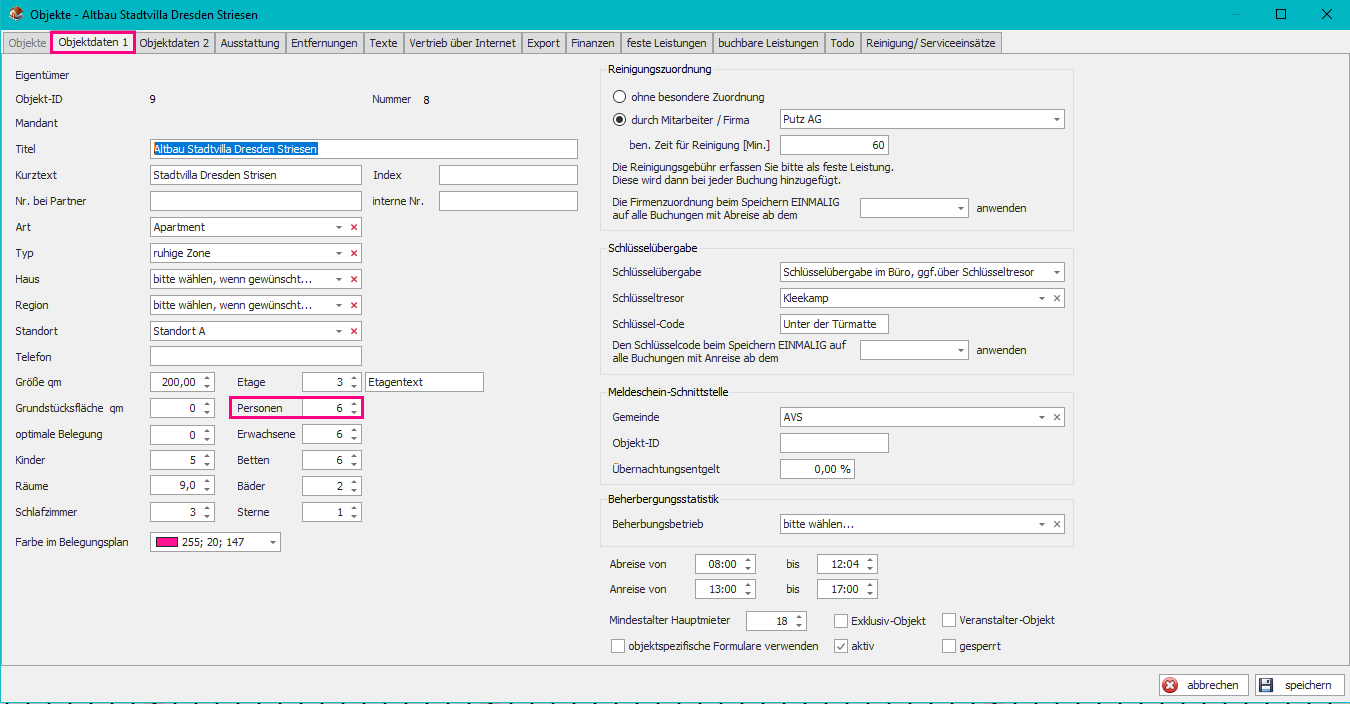Screen dimensions: 1350x704
Task: Increase Mindestalter Hauptmieter value
Action: point(799,617)
